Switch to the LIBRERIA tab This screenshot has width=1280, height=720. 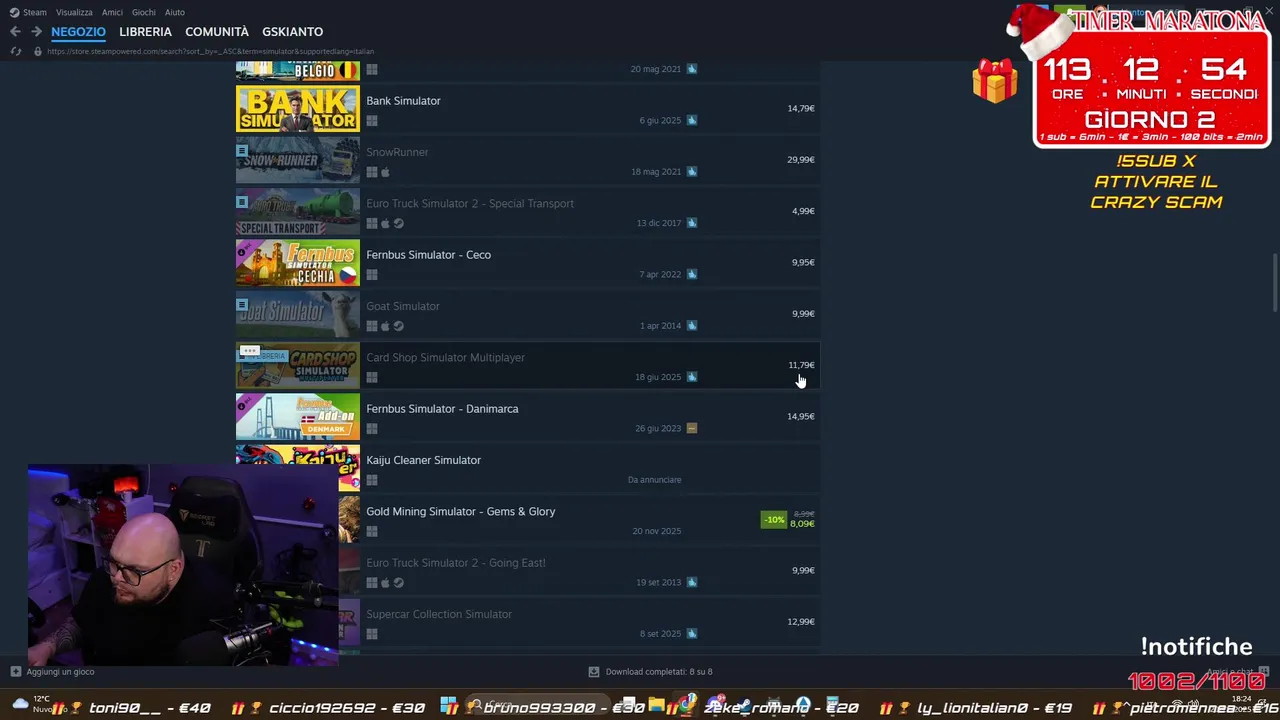pyautogui.click(x=145, y=32)
